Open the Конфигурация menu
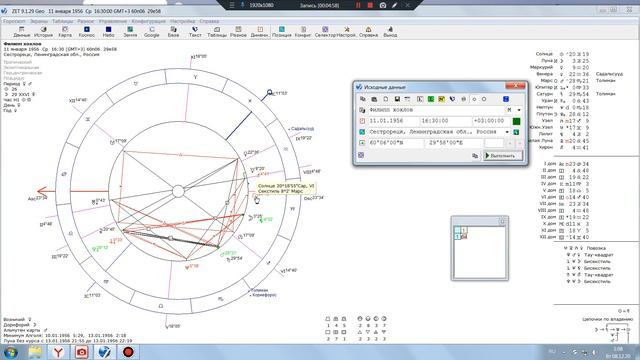This screenshot has width=640, height=360. [x=149, y=21]
